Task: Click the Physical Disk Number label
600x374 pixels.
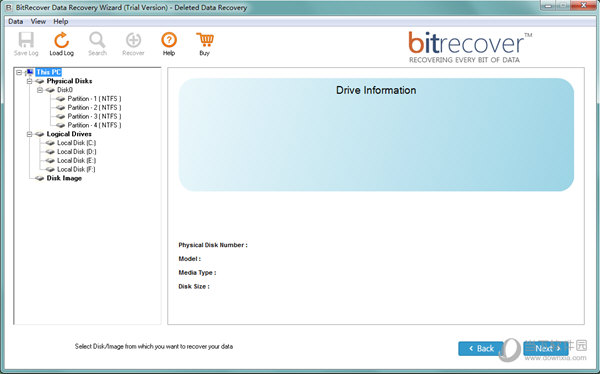Action: (213, 245)
